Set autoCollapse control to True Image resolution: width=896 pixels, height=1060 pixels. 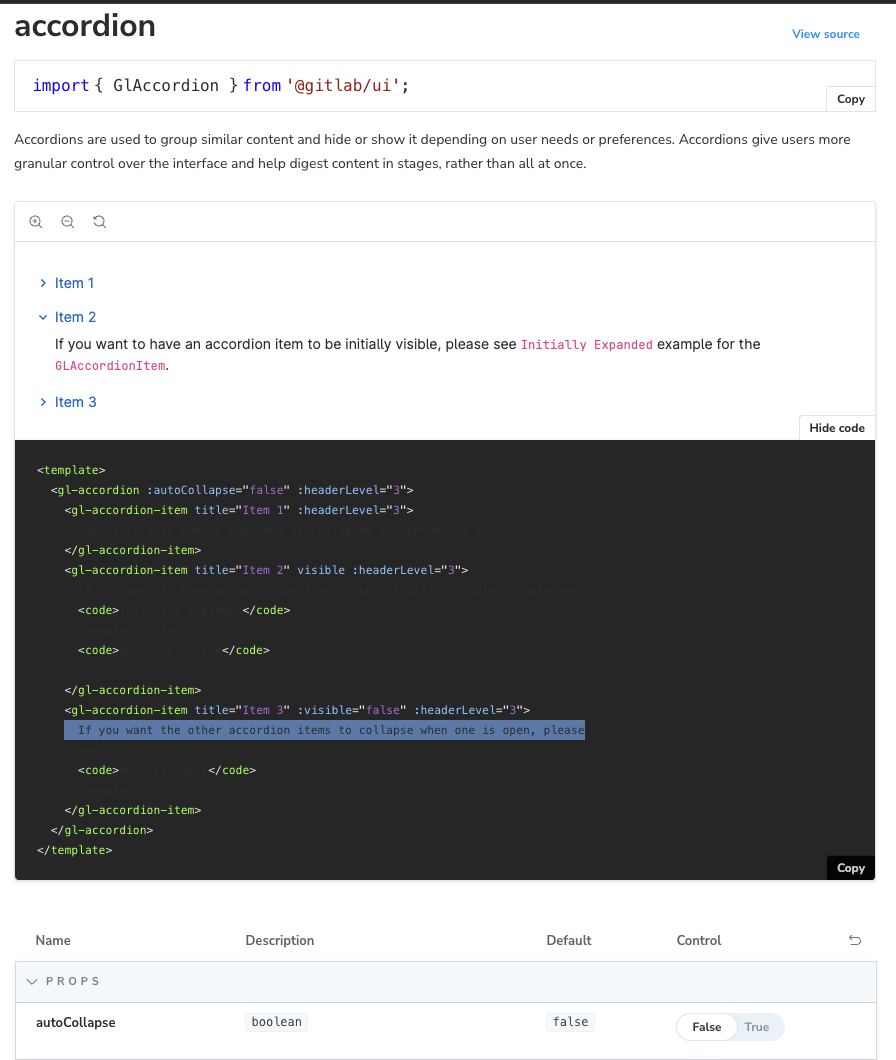click(x=757, y=1027)
